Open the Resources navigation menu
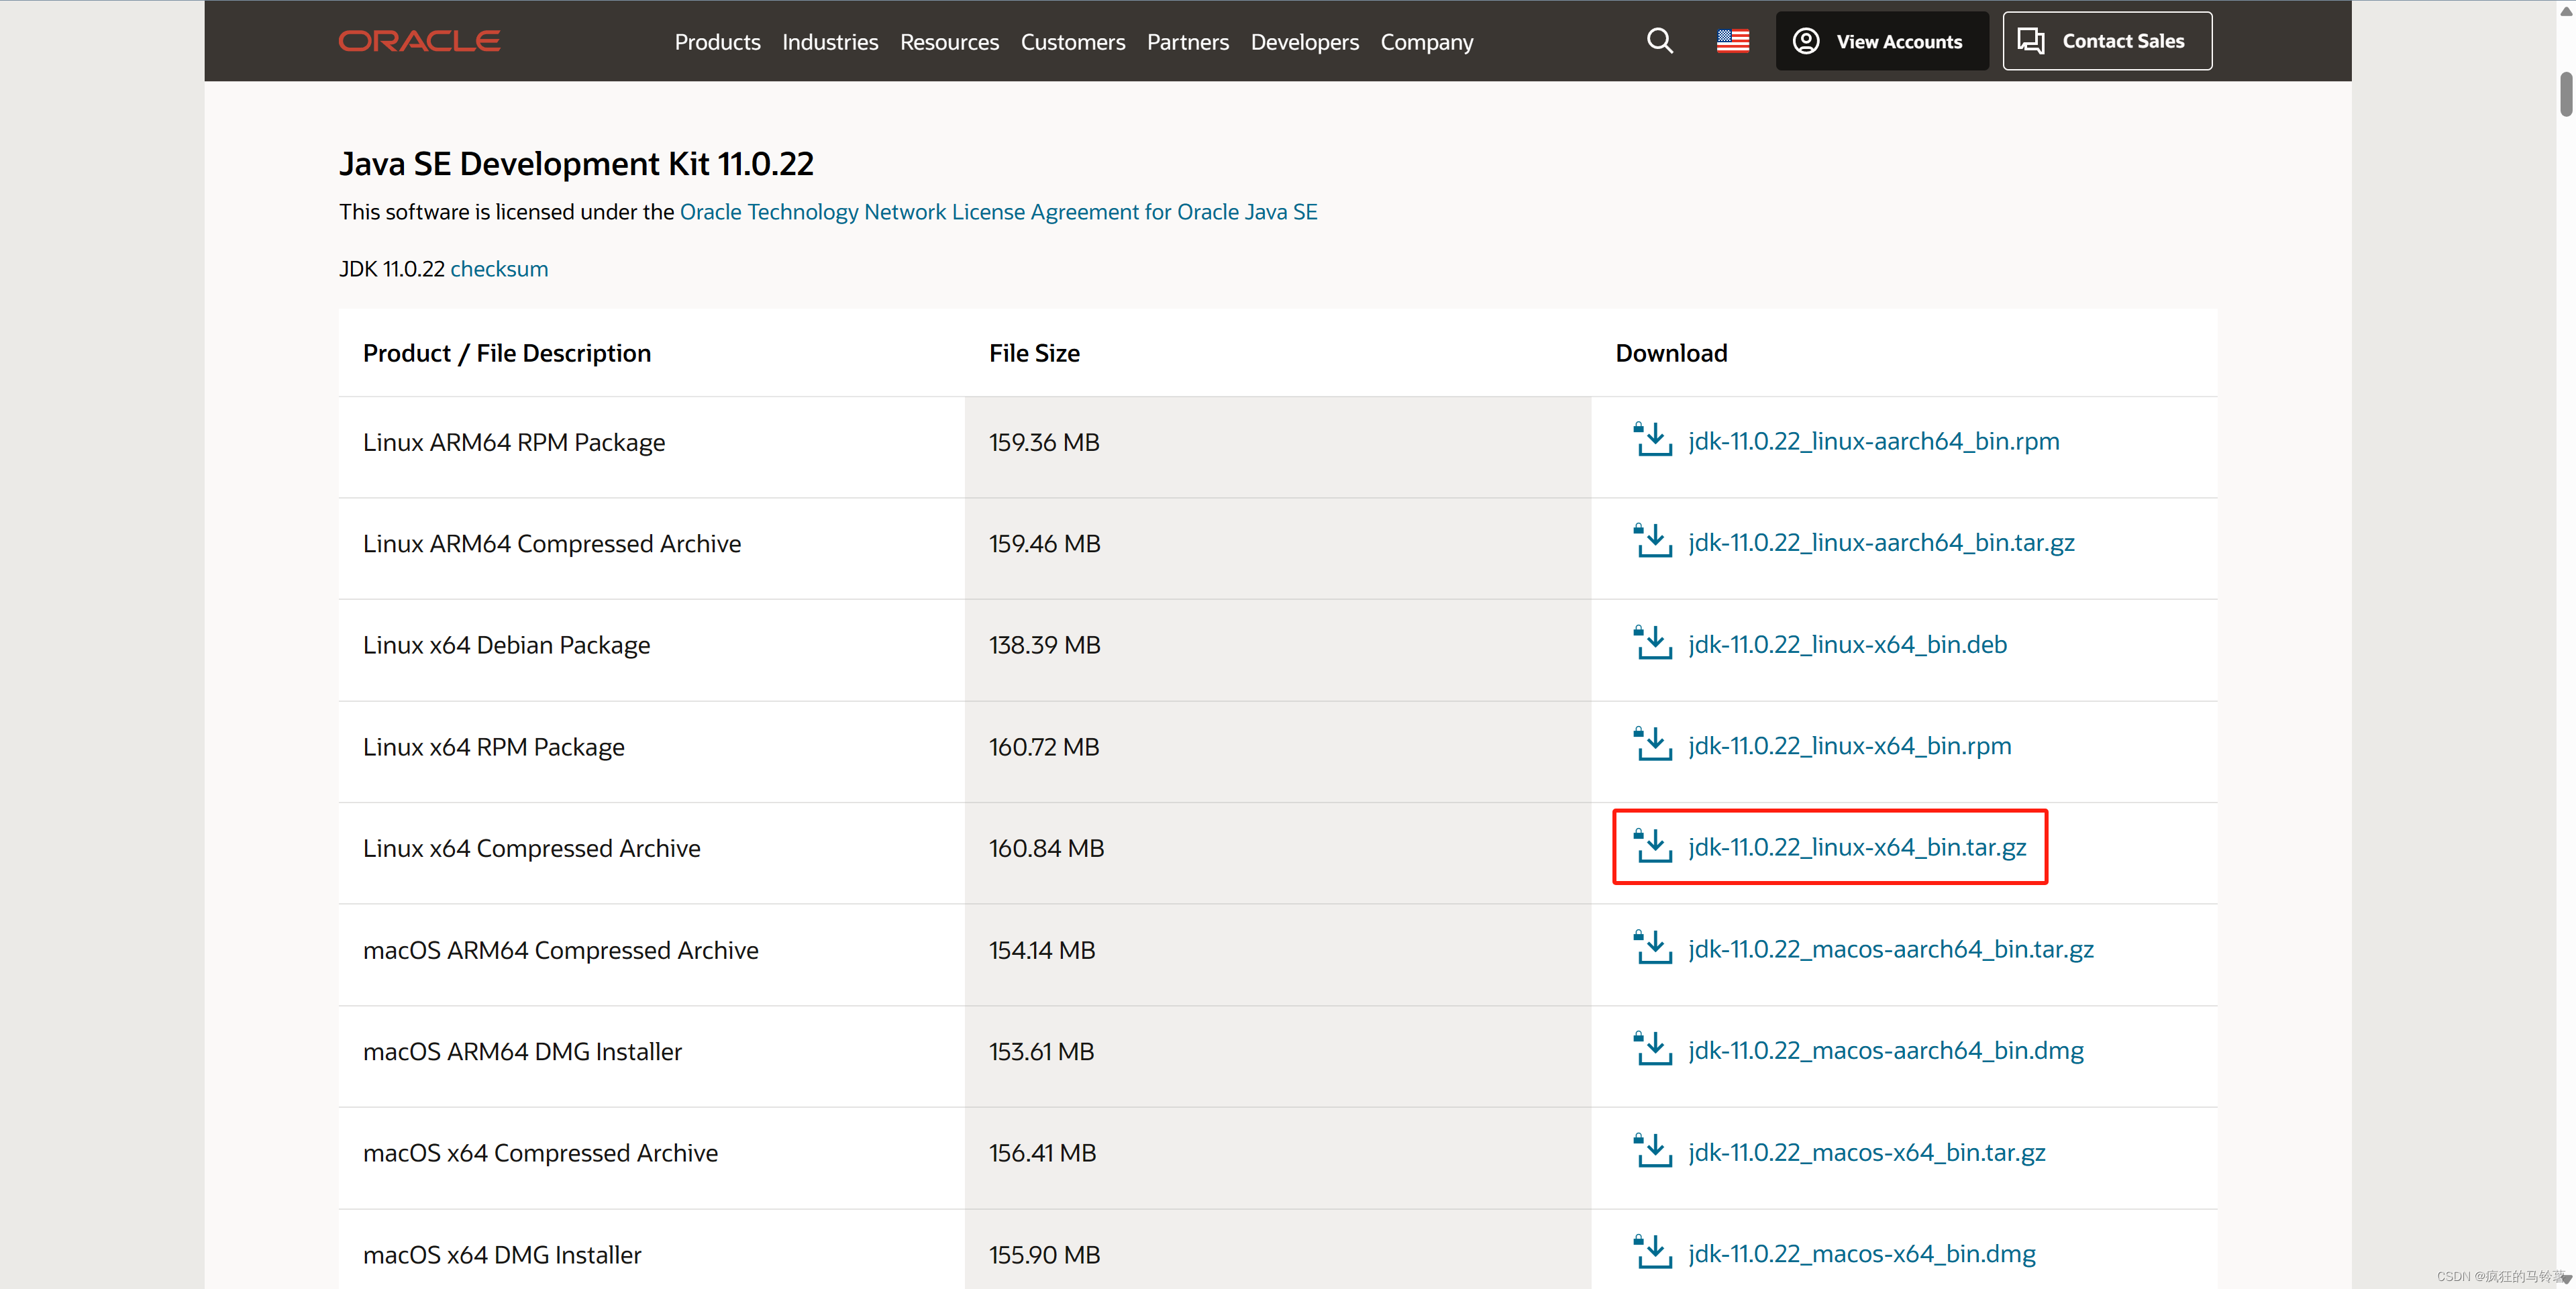The image size is (2576, 1289). coord(949,42)
